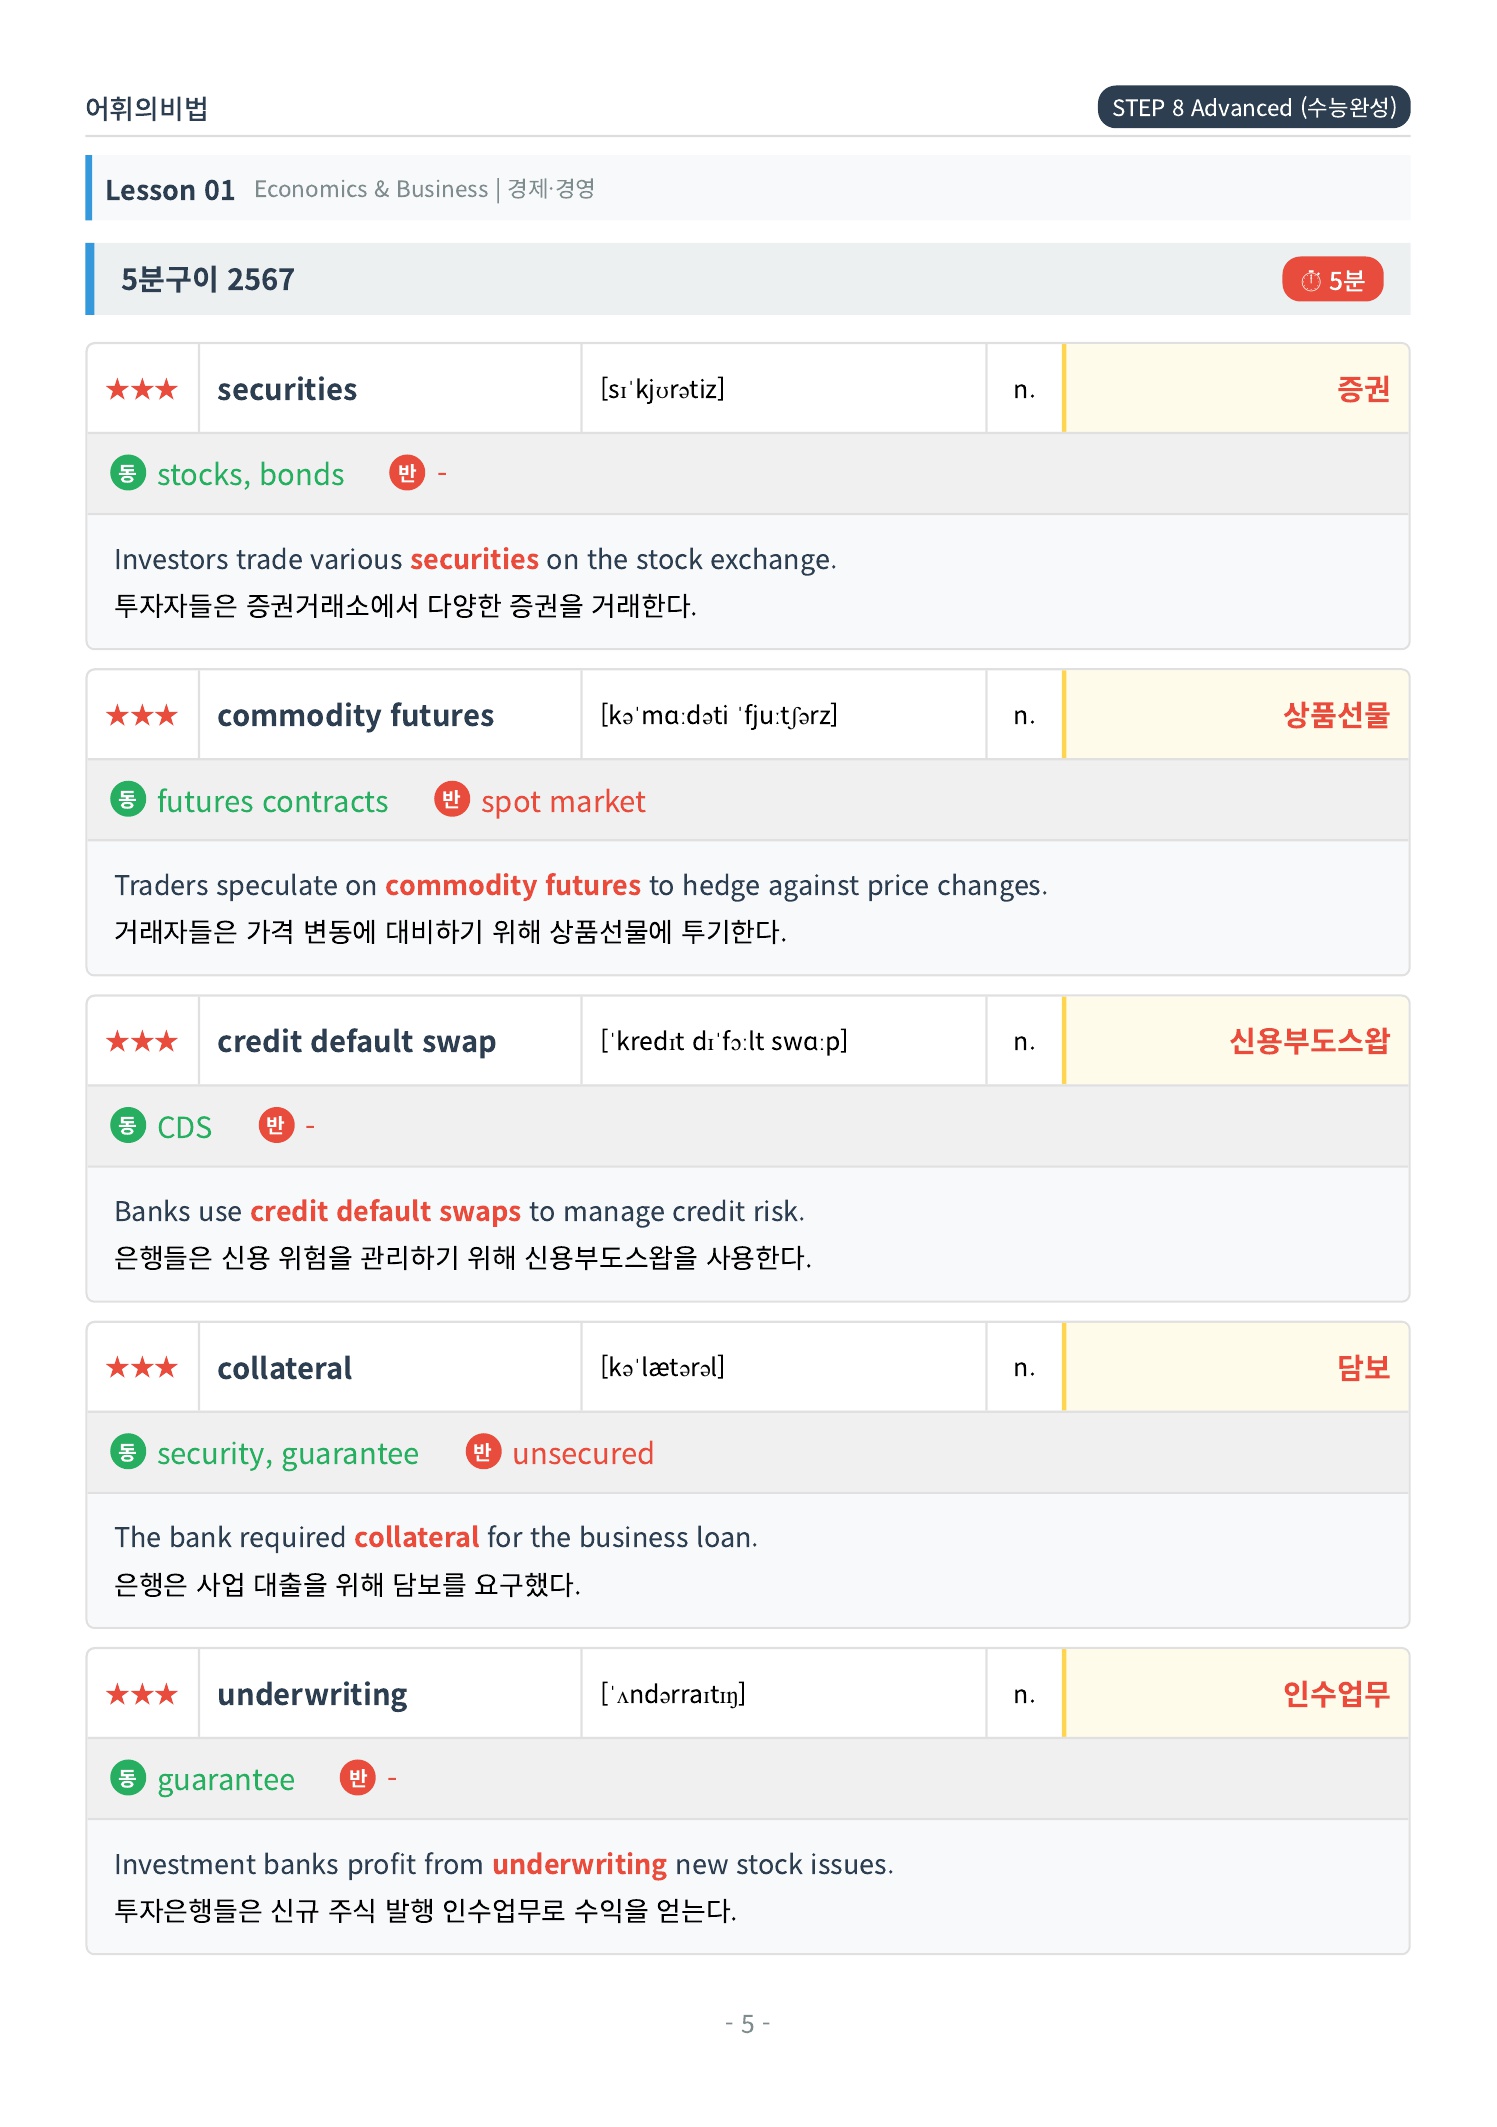Click the green synonym badge beside CDS
The width and height of the screenshot is (1497, 2127).
tap(127, 1125)
